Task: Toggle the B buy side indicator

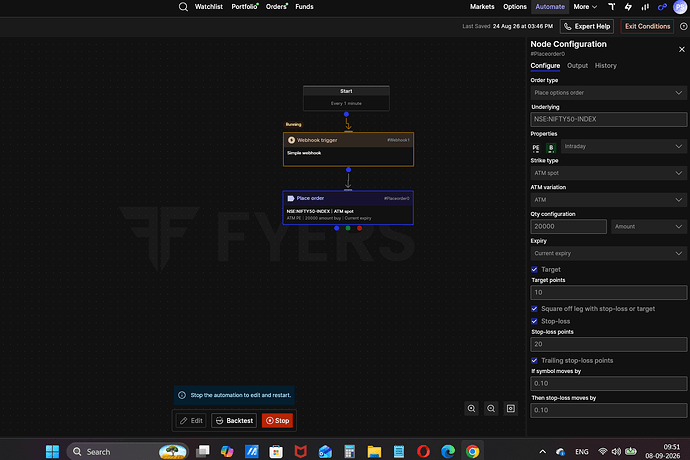Action: point(551,148)
